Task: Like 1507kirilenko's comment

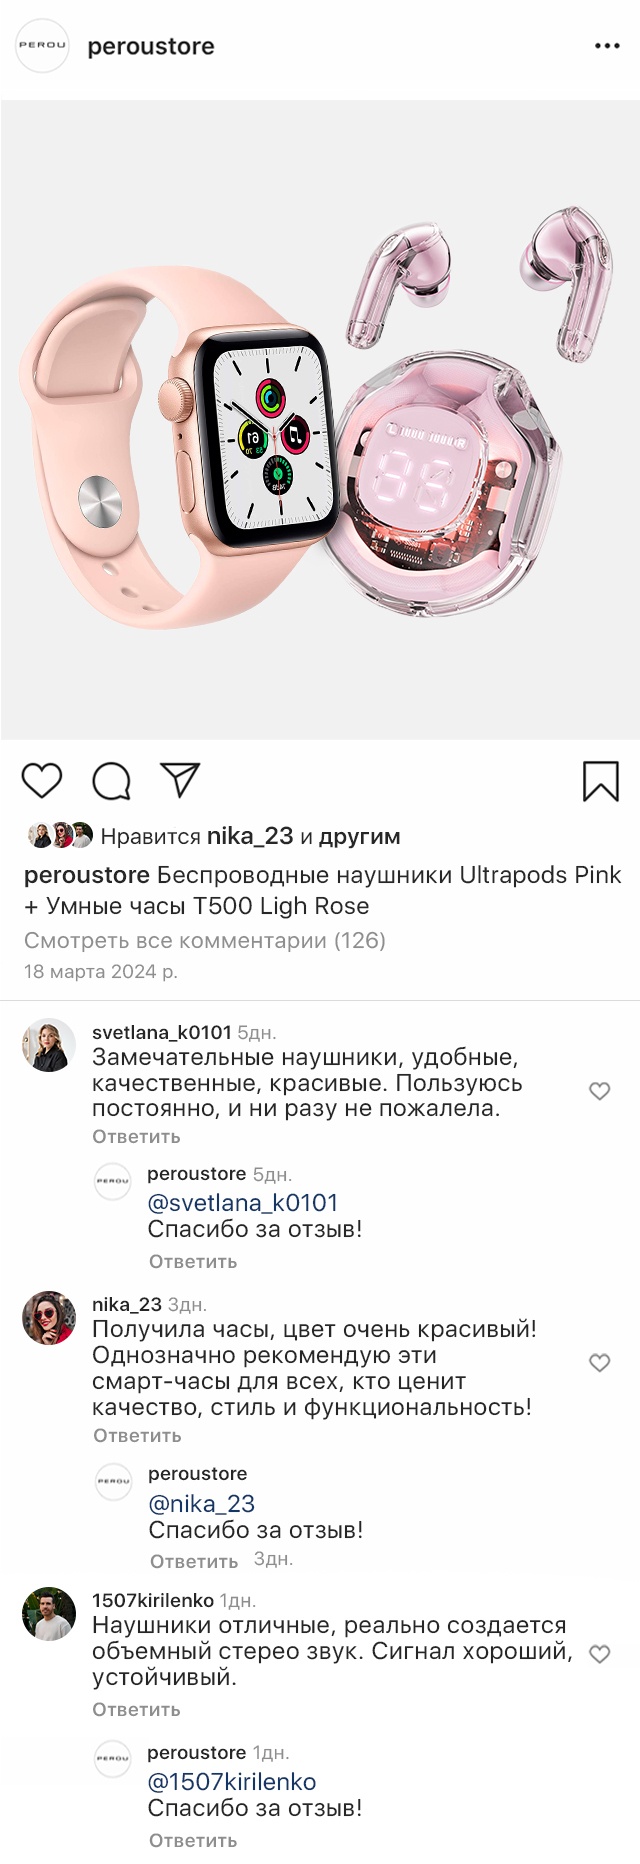Action: coord(600,1654)
